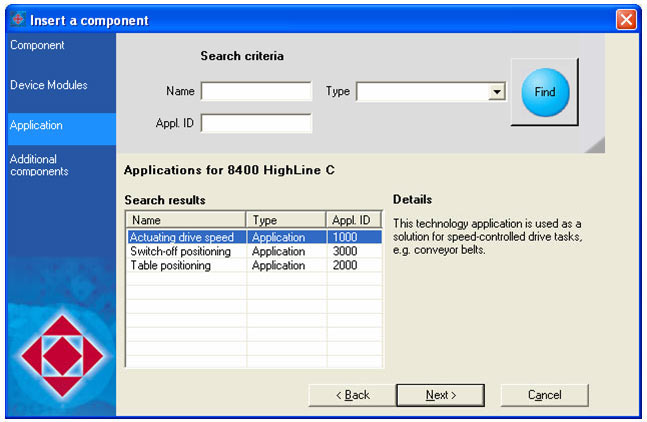
Task: Select Actuating drive speed row
Action: [x=182, y=238]
